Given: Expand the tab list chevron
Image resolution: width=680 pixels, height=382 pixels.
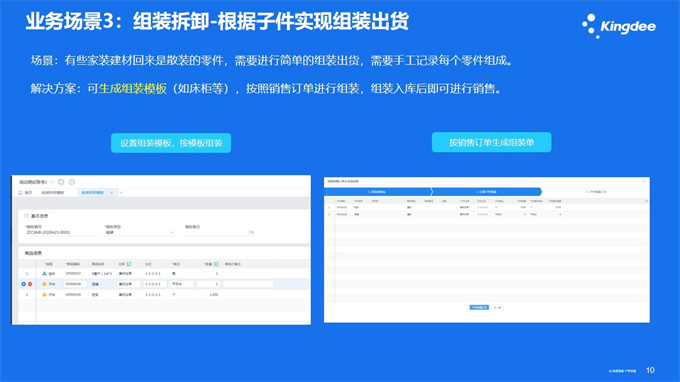Looking at the screenshot, I should [x=121, y=193].
